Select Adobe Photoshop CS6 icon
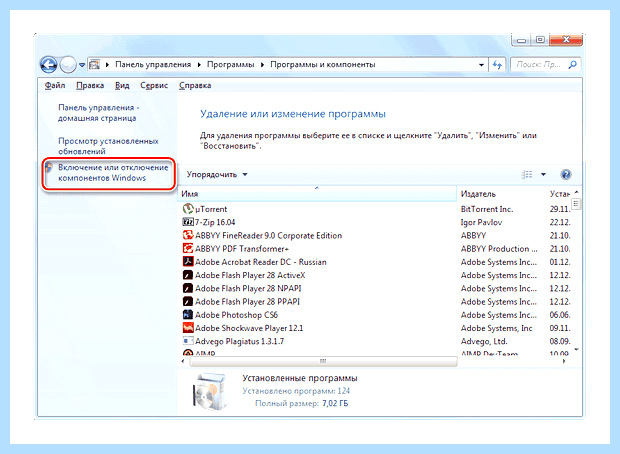 coord(188,315)
